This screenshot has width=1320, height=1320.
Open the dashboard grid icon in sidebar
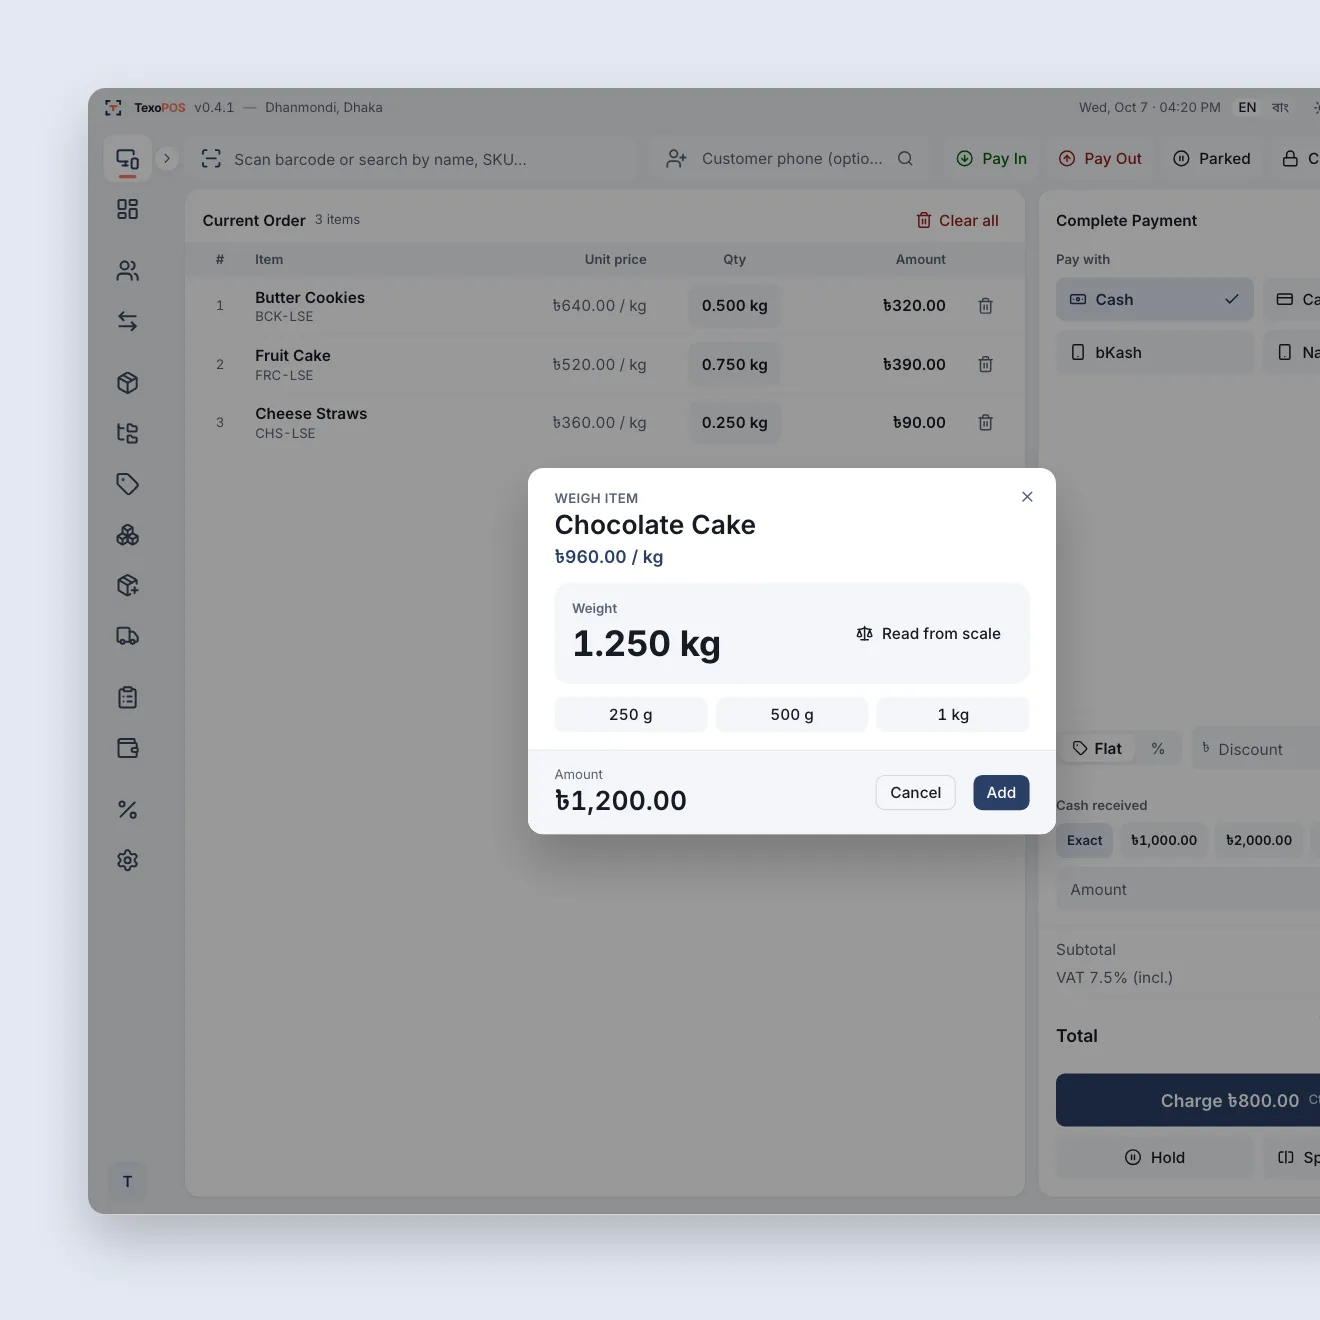[127, 209]
